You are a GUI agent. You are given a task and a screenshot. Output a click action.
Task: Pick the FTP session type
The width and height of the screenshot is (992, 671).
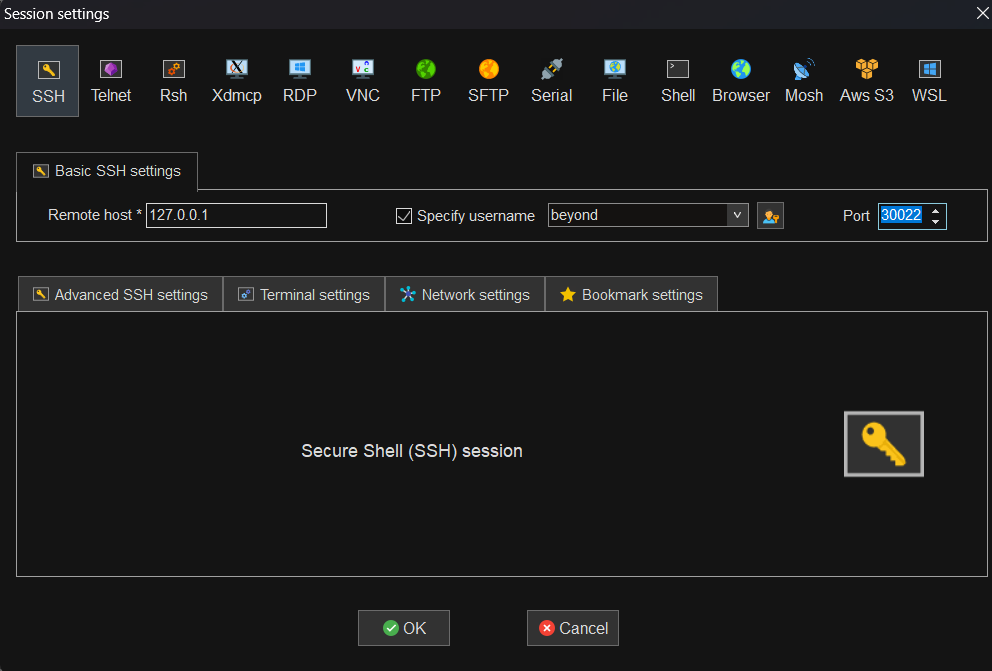click(x=426, y=81)
